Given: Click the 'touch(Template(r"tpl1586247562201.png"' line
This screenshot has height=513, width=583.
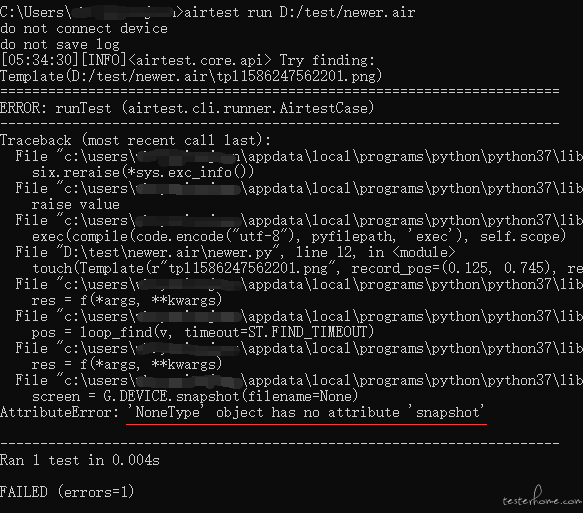Looking at the screenshot, I should [x=307, y=268].
